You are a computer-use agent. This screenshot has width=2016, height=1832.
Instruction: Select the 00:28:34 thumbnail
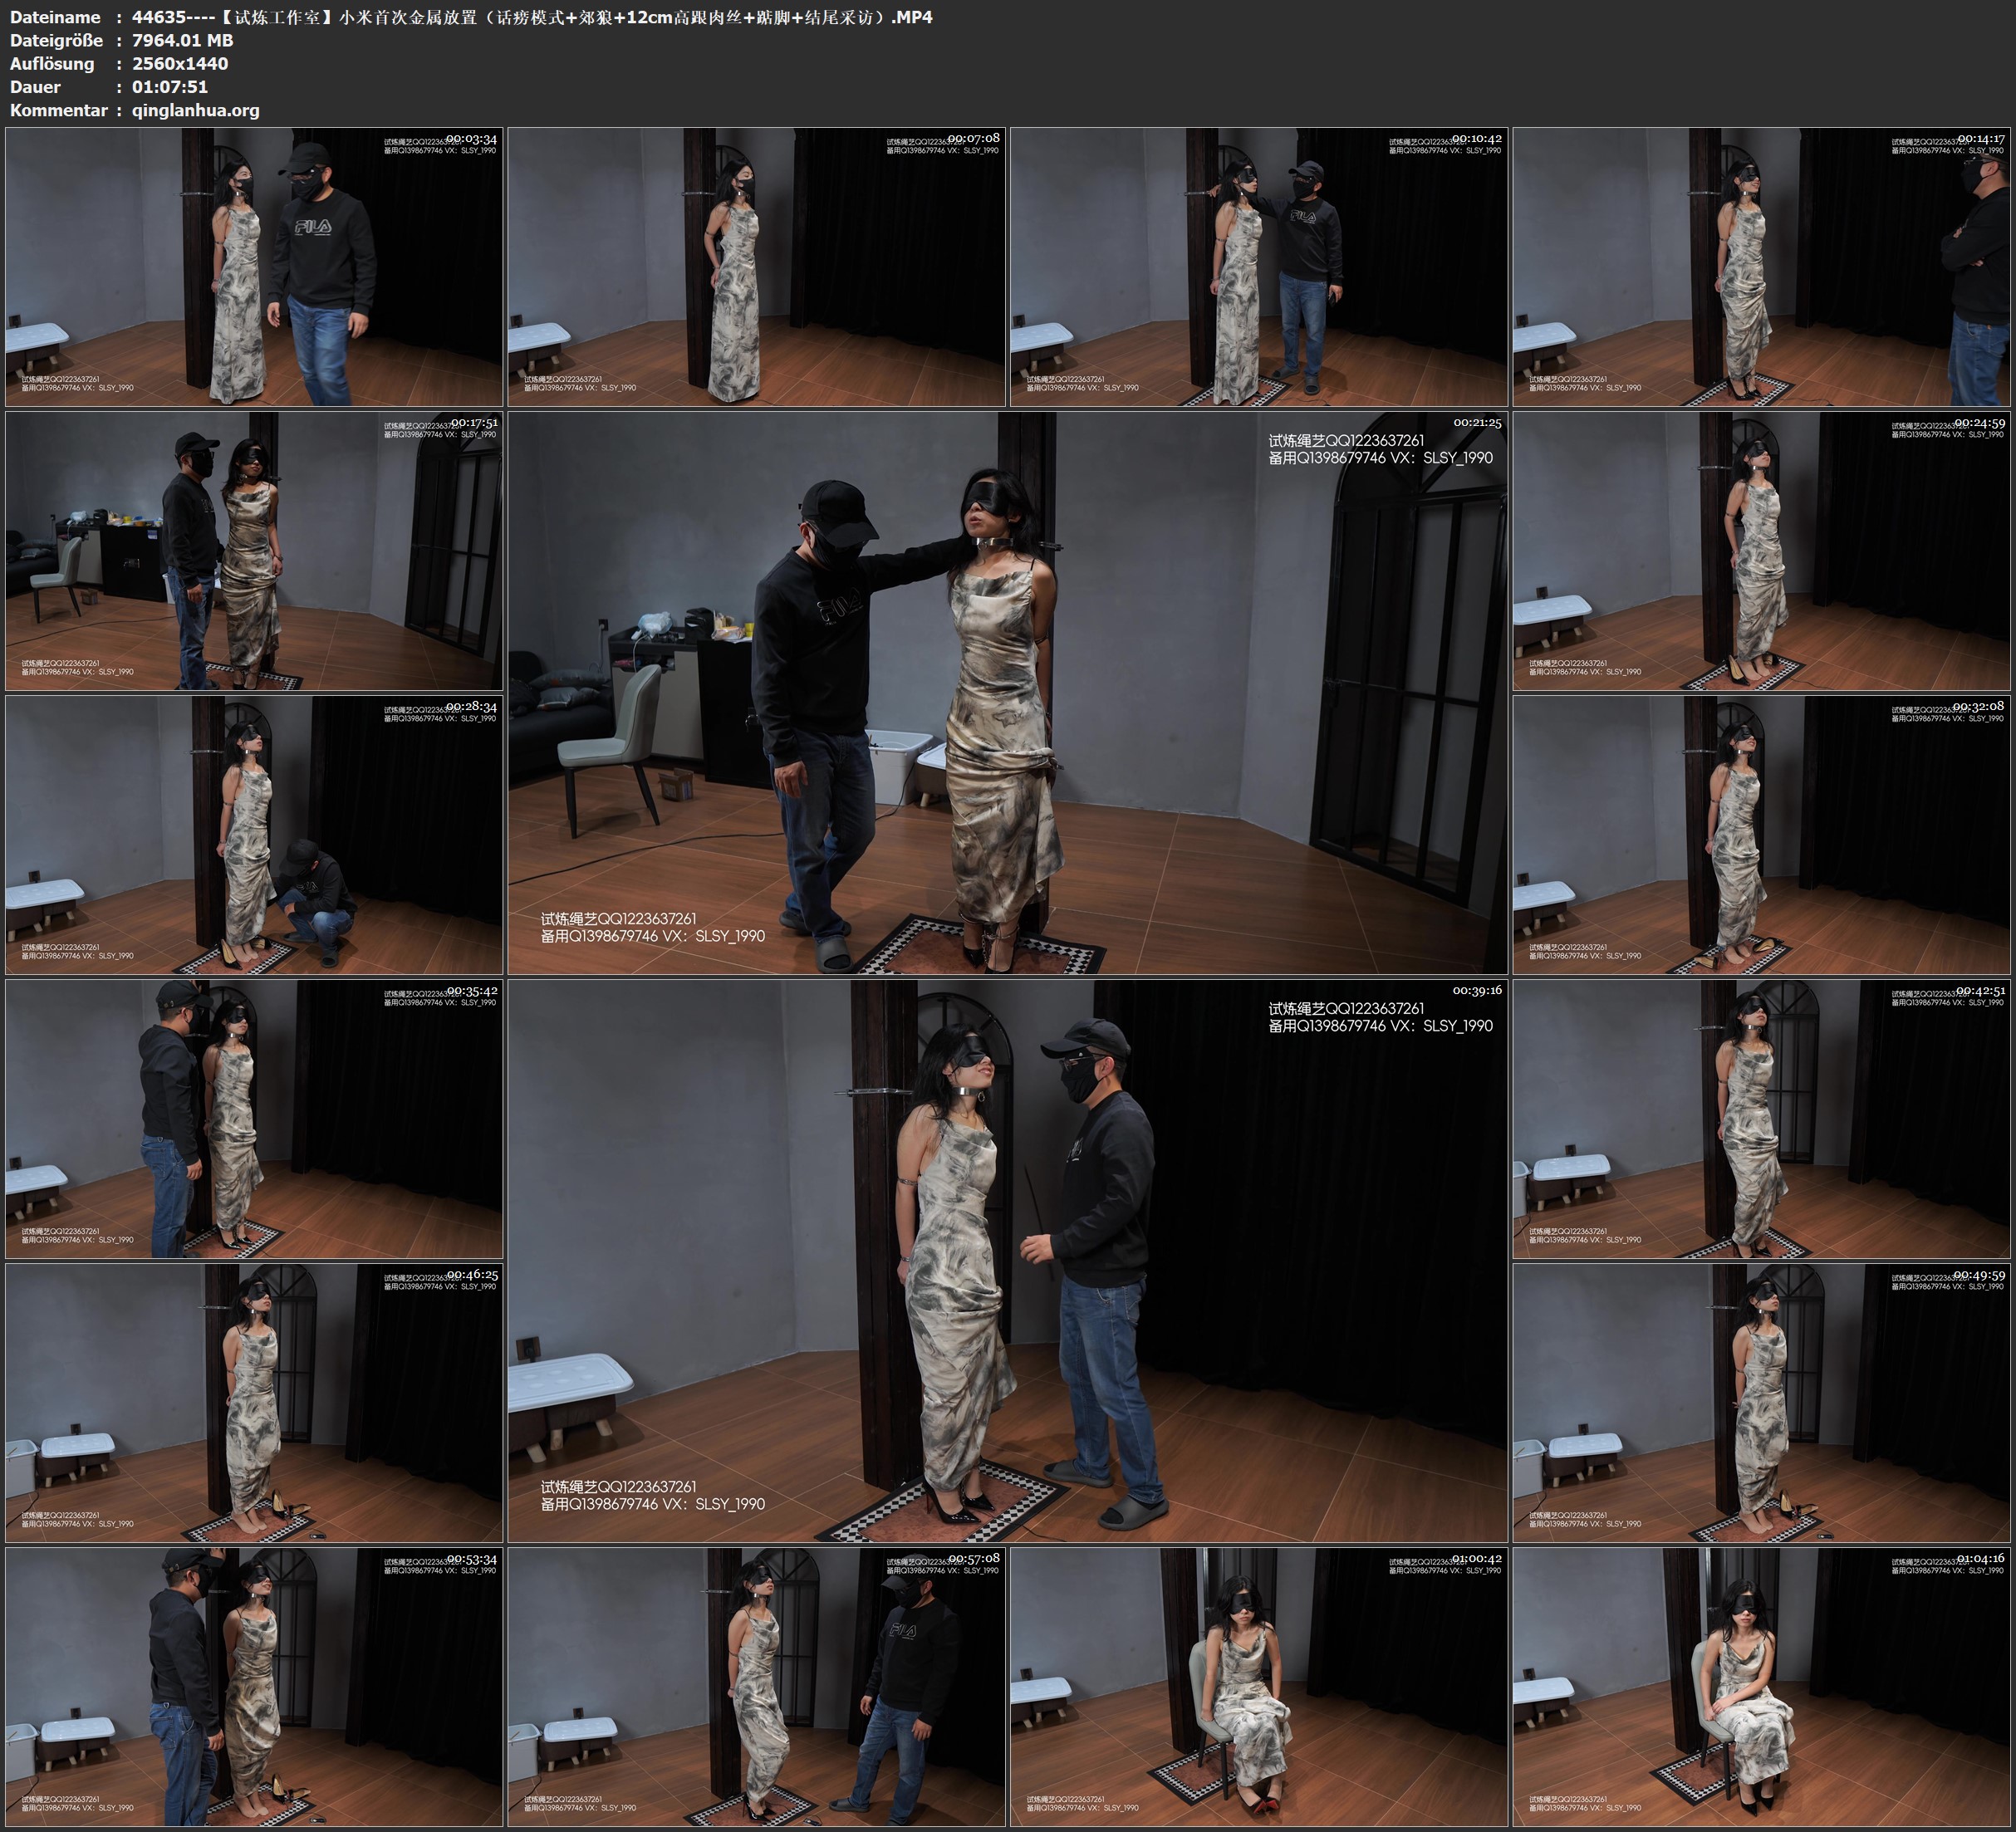tap(254, 835)
